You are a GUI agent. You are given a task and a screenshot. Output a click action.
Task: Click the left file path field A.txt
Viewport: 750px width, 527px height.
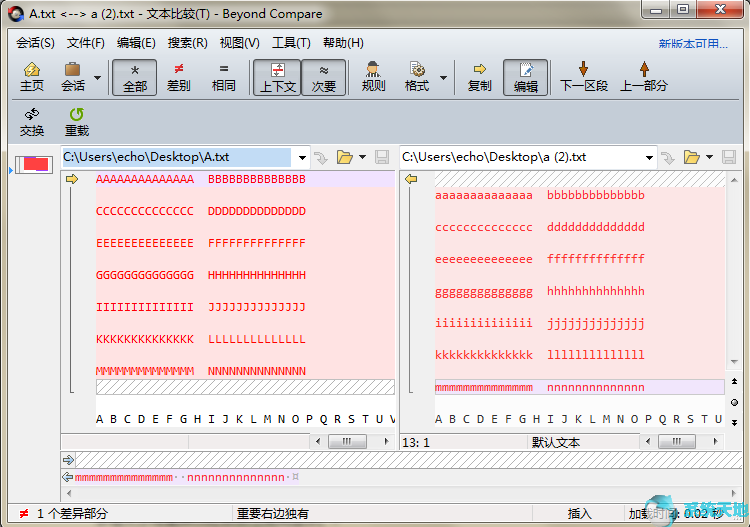pyautogui.click(x=176, y=157)
